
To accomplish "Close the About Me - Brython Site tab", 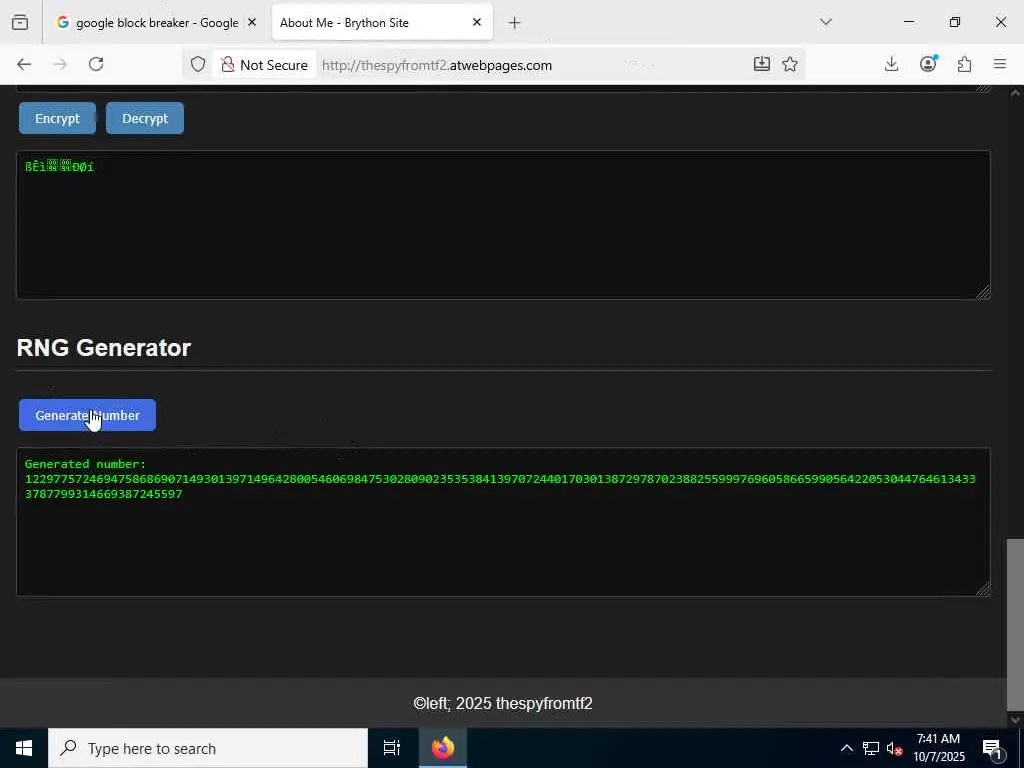I will 477,22.
